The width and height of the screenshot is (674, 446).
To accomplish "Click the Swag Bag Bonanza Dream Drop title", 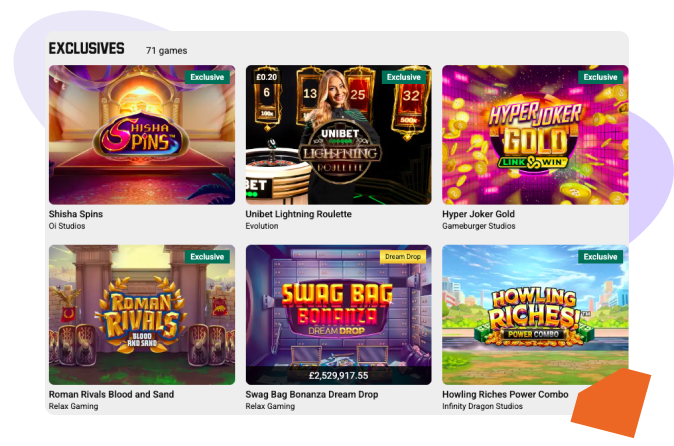I will (x=312, y=394).
